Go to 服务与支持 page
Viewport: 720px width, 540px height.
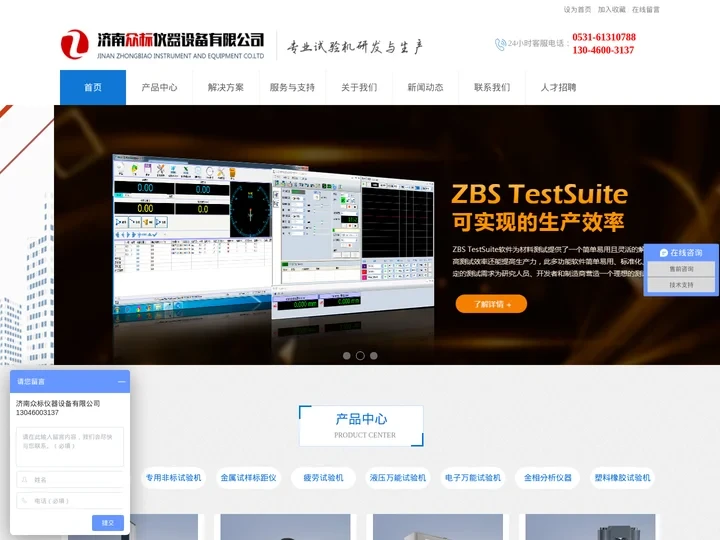pos(292,87)
